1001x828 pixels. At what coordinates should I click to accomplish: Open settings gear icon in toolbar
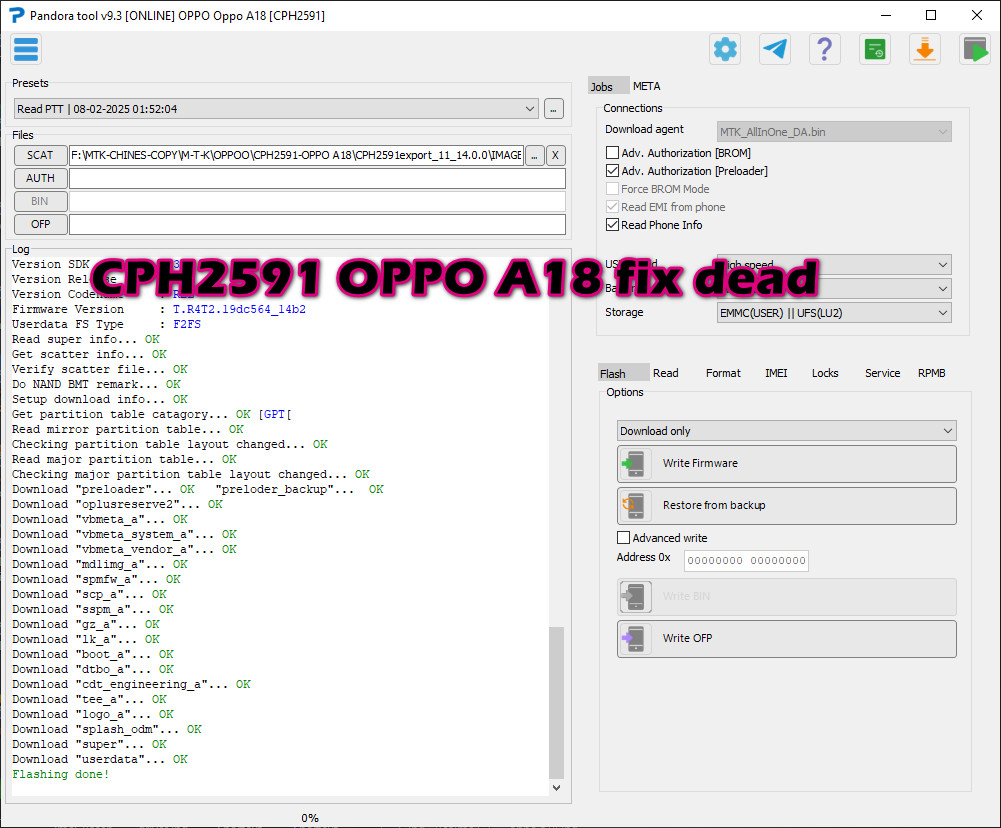coord(725,49)
